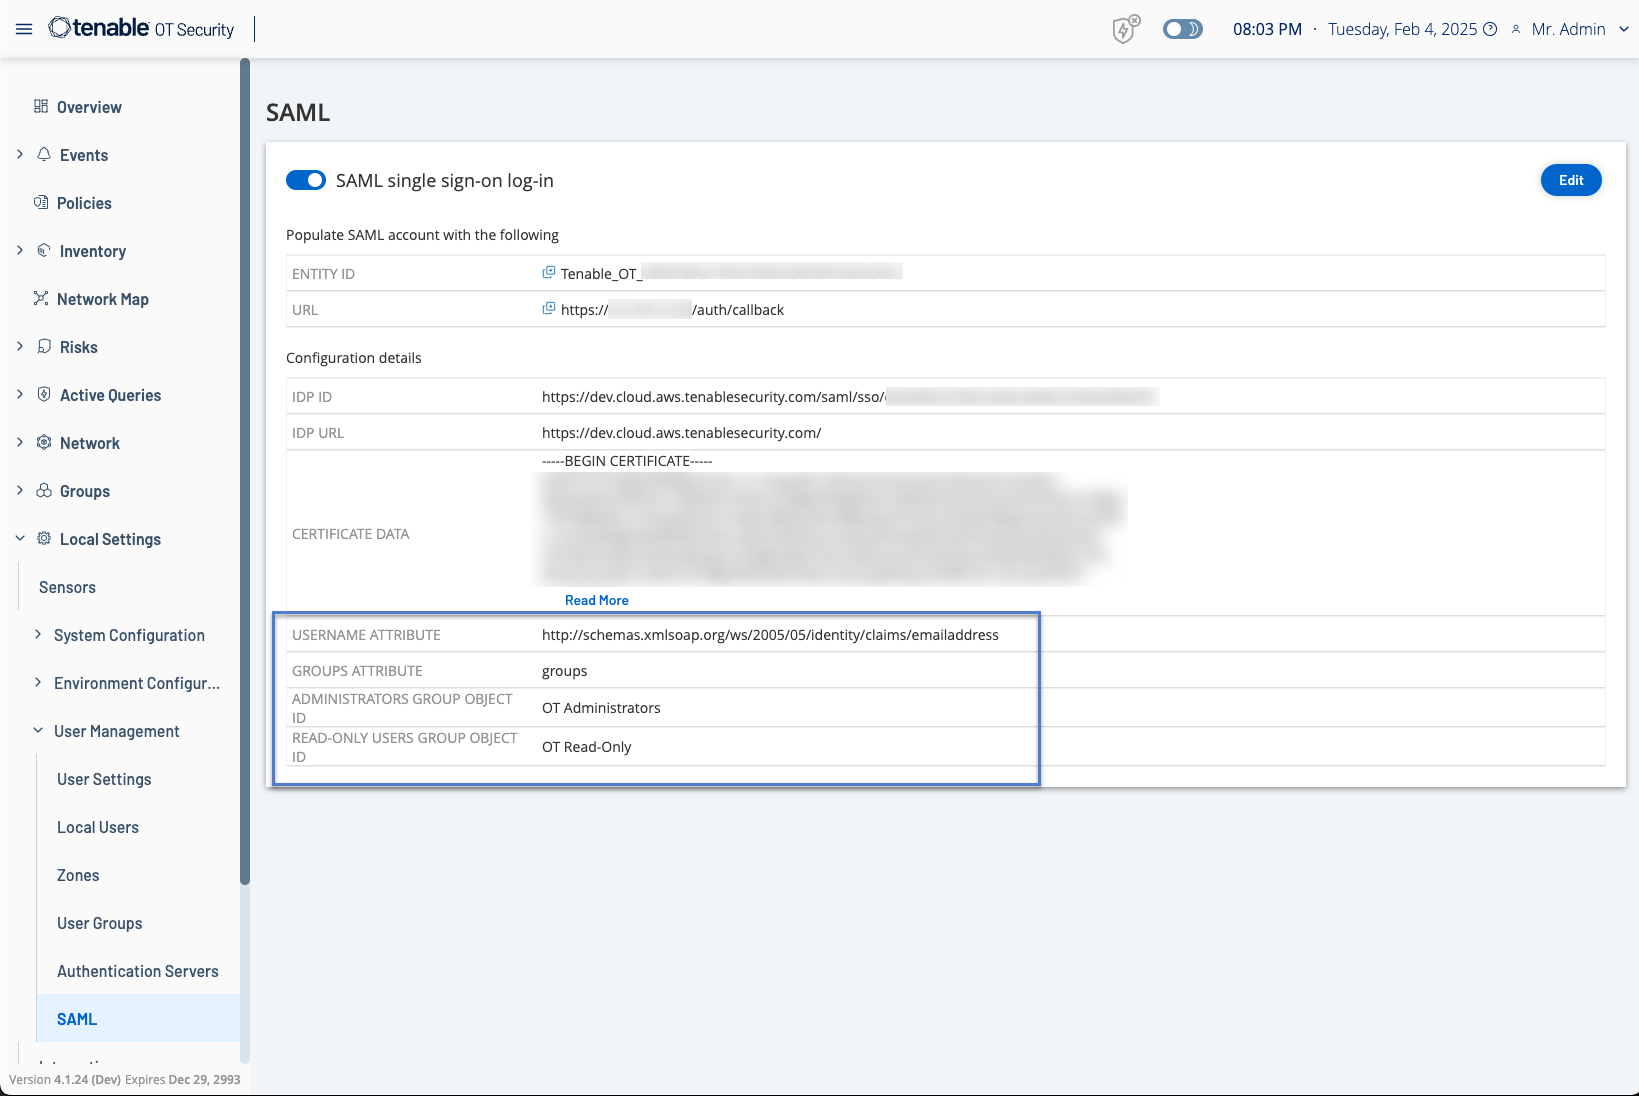Image resolution: width=1639 pixels, height=1096 pixels.
Task: Disable SAML single sign-on log-in toggle
Action: click(x=306, y=180)
